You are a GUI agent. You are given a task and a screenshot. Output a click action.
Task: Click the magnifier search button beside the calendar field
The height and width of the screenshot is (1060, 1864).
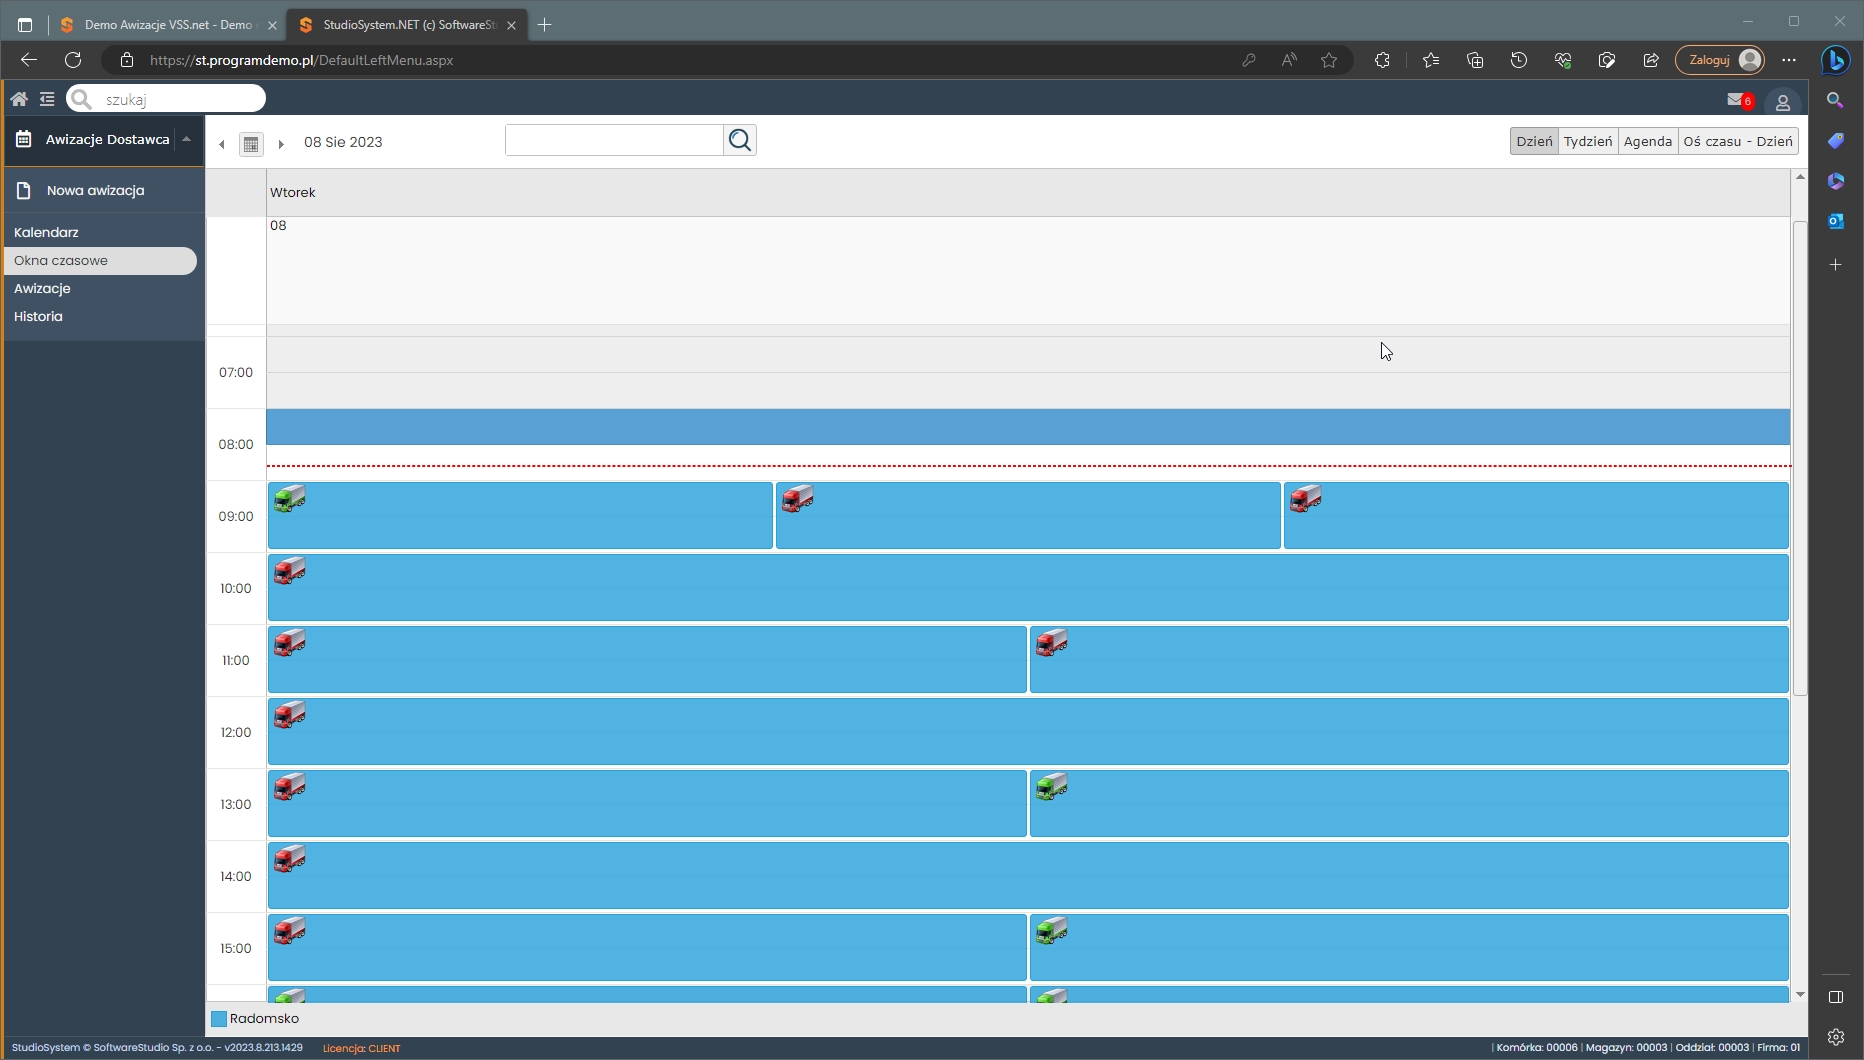[740, 141]
